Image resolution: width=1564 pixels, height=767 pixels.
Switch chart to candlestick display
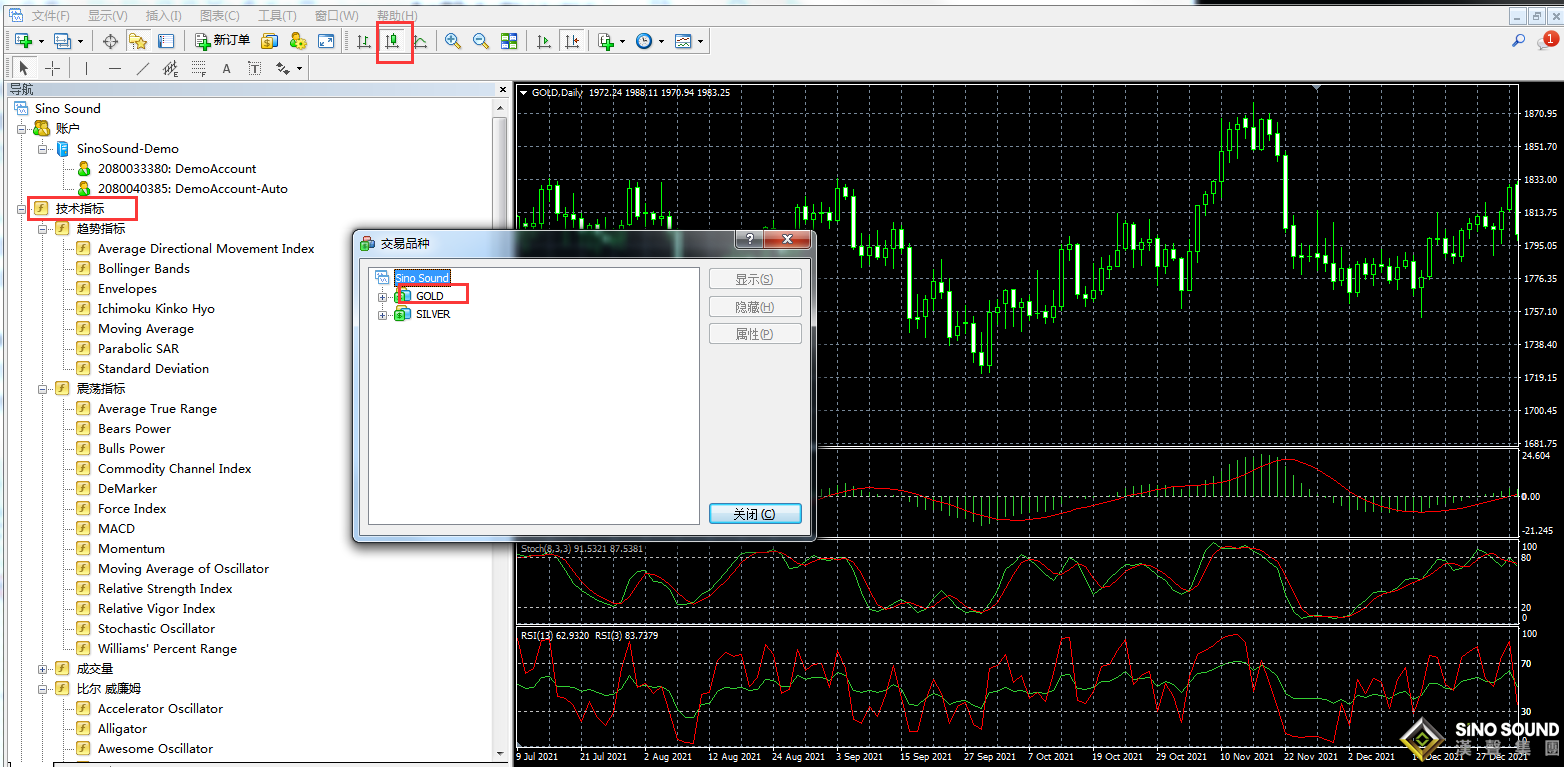pyautogui.click(x=393, y=41)
